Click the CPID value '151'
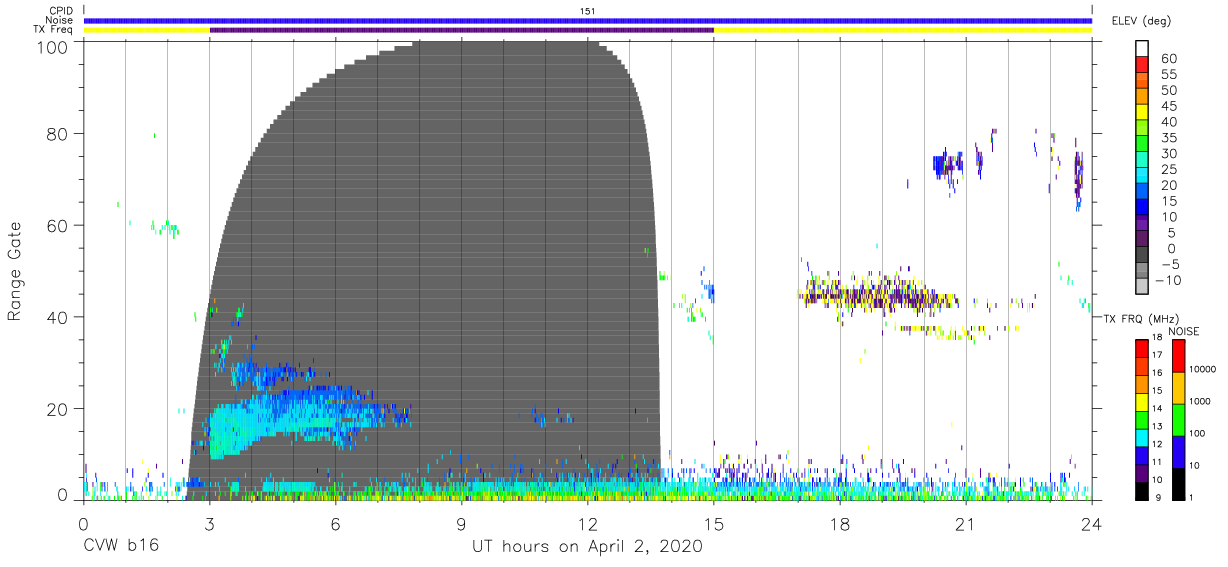The width and height of the screenshot is (1228, 567). pyautogui.click(x=588, y=11)
